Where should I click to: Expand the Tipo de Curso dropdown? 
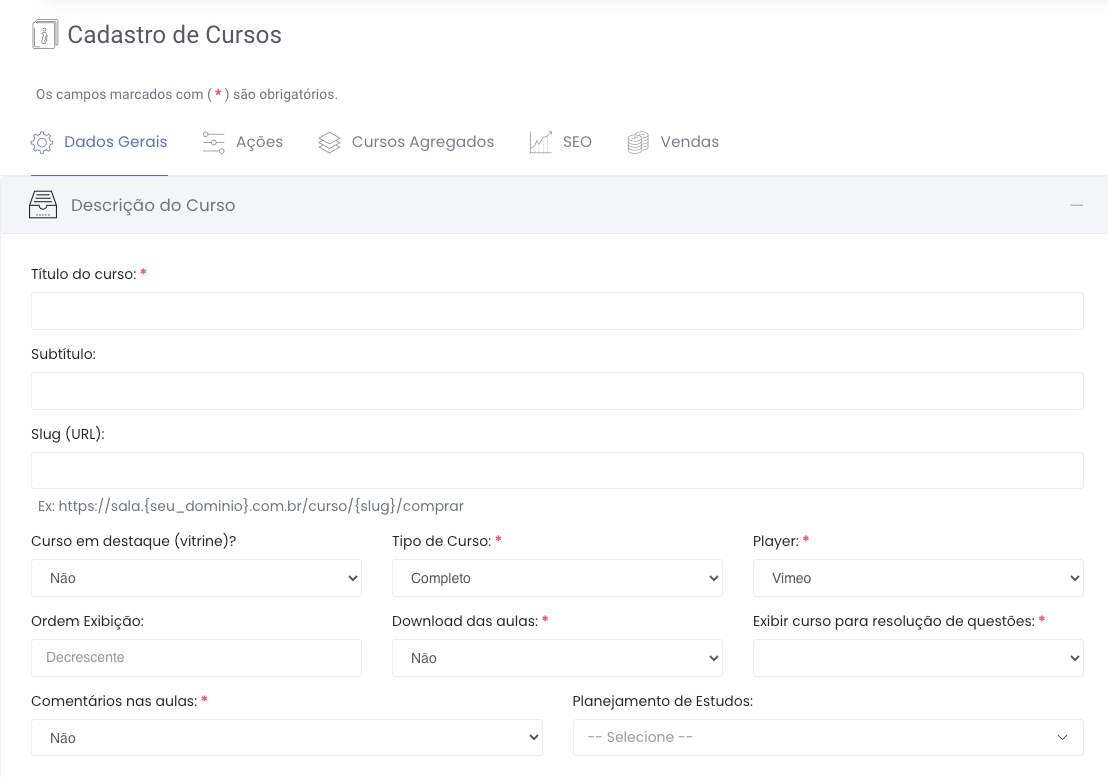(x=557, y=578)
